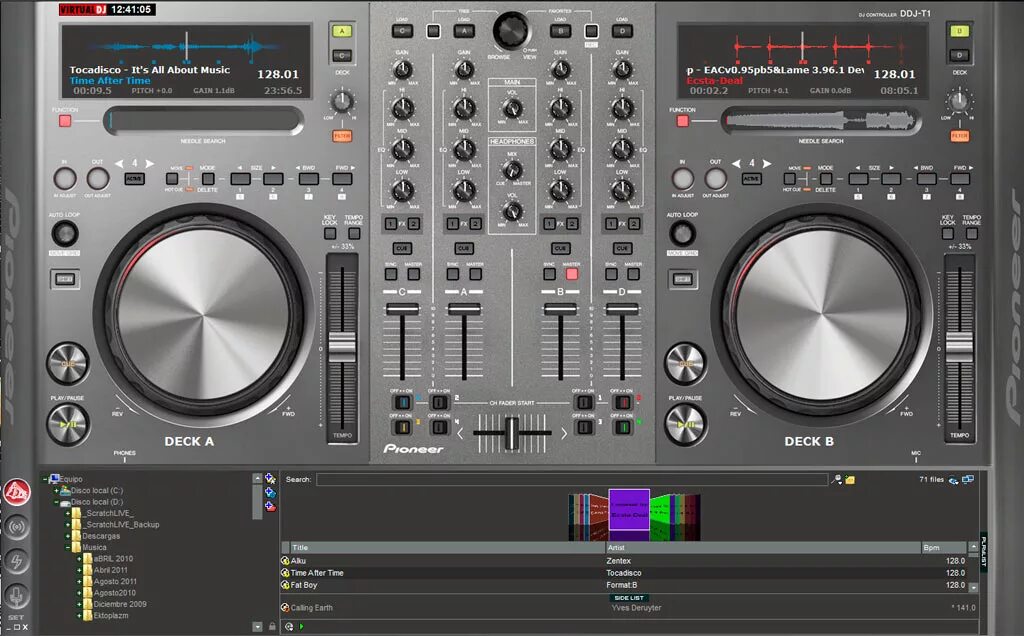
Task: Select deck D button on right deck selector
Action: coord(959,55)
